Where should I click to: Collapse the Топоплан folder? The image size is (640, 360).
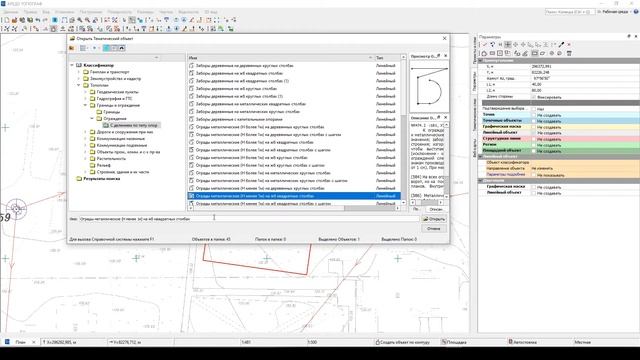[x=79, y=85]
